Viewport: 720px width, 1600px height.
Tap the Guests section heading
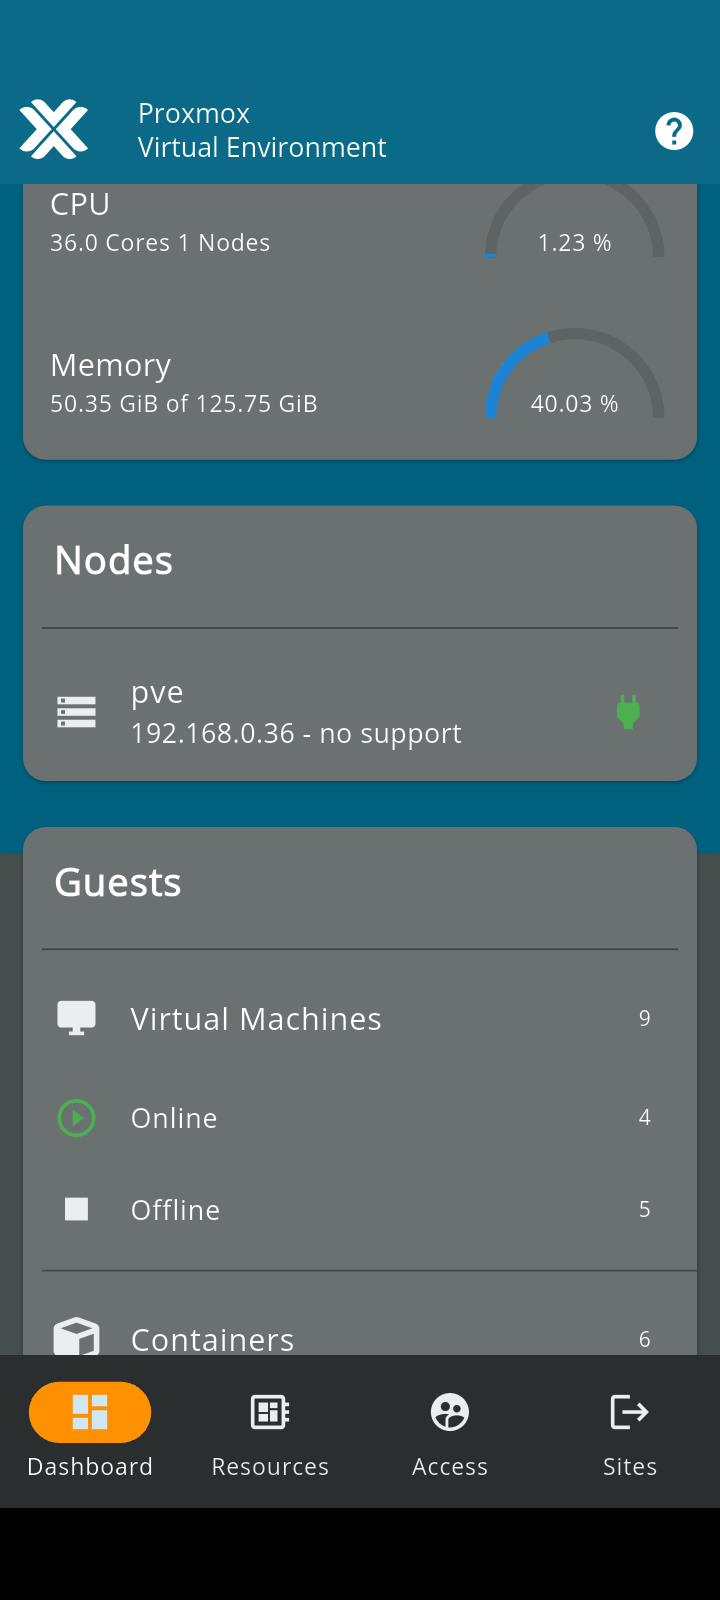(118, 883)
